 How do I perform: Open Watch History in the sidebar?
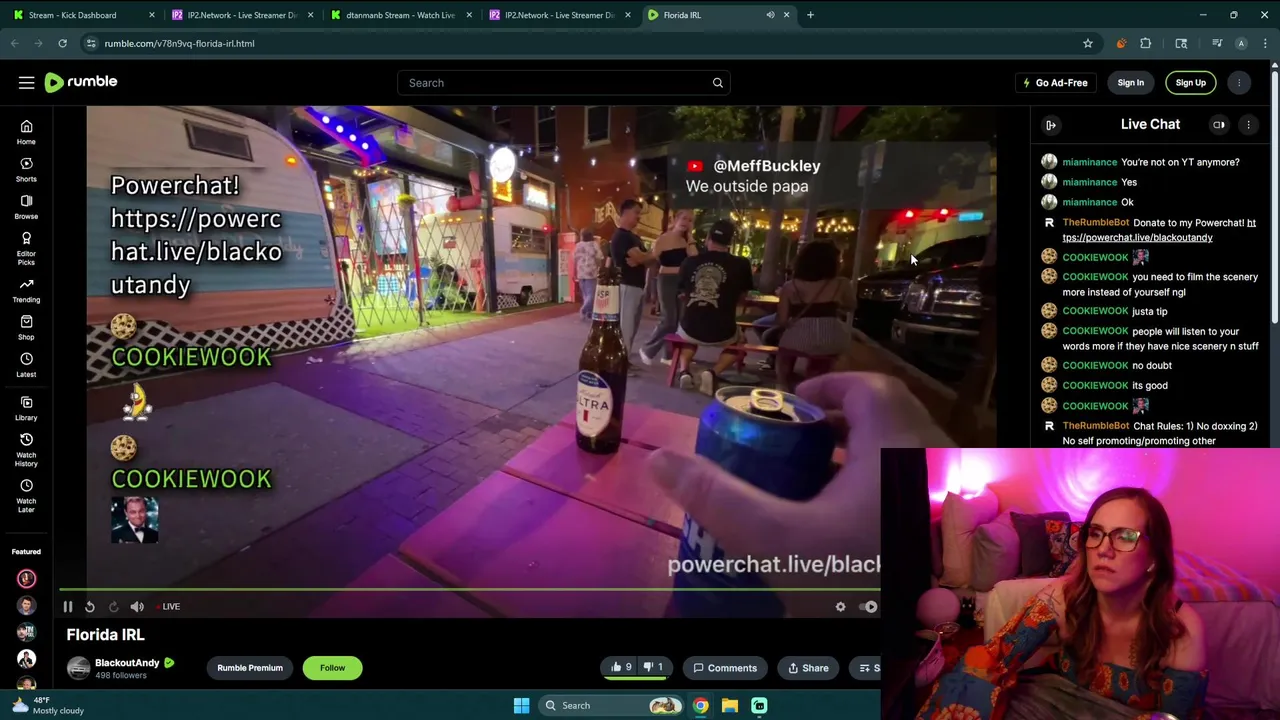pos(26,450)
